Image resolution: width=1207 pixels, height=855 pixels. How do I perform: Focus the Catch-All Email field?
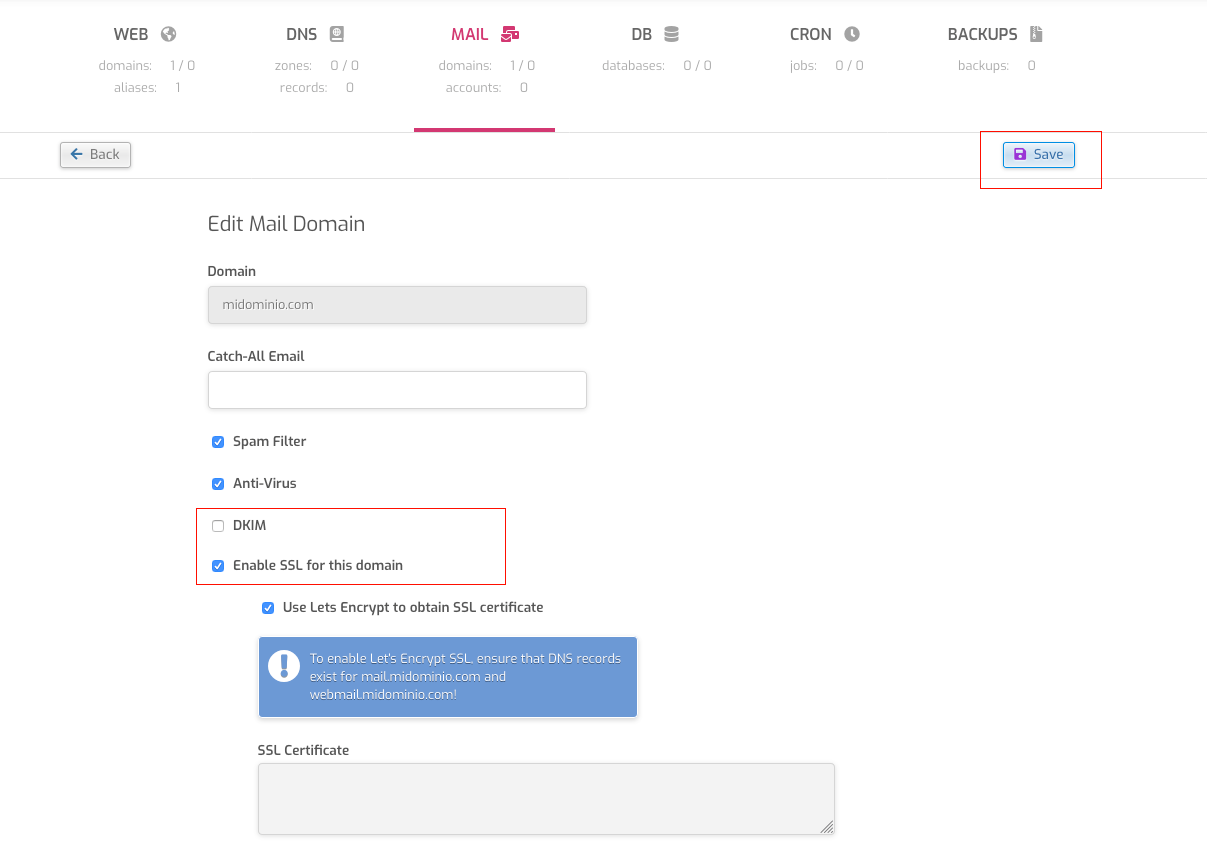(397, 390)
